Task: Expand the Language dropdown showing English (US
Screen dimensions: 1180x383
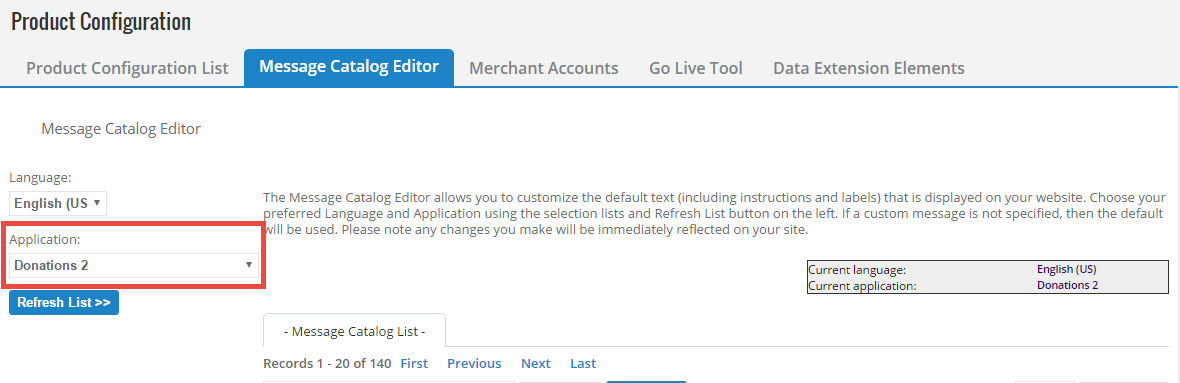Action: point(58,203)
